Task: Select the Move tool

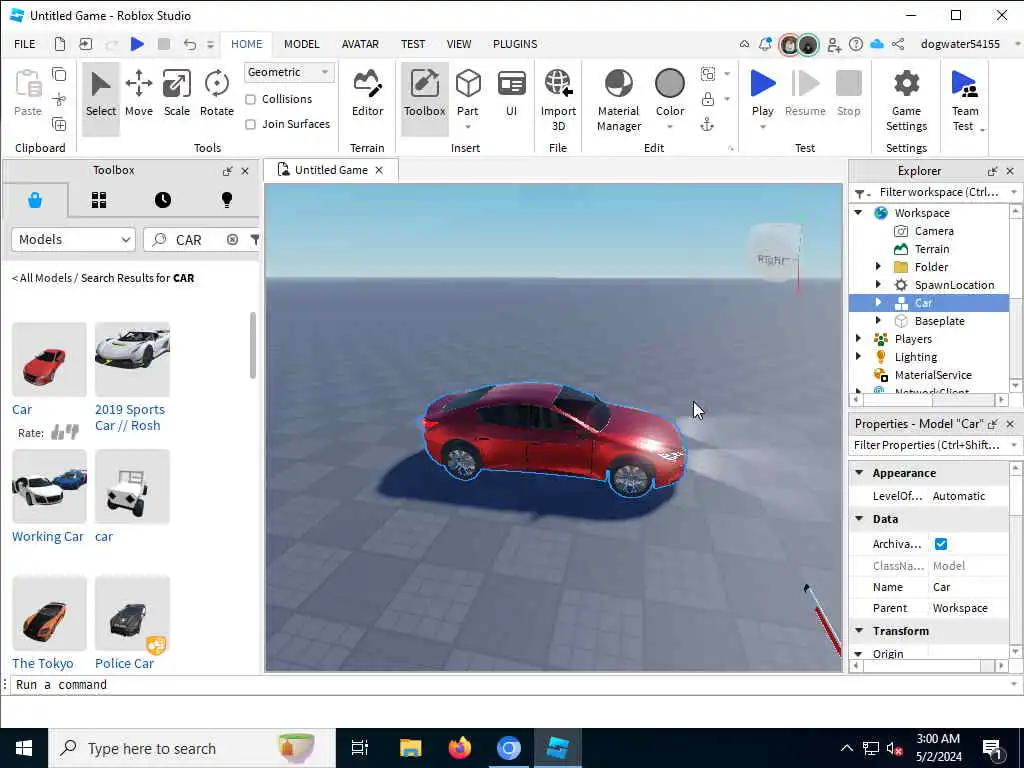Action: [138, 93]
